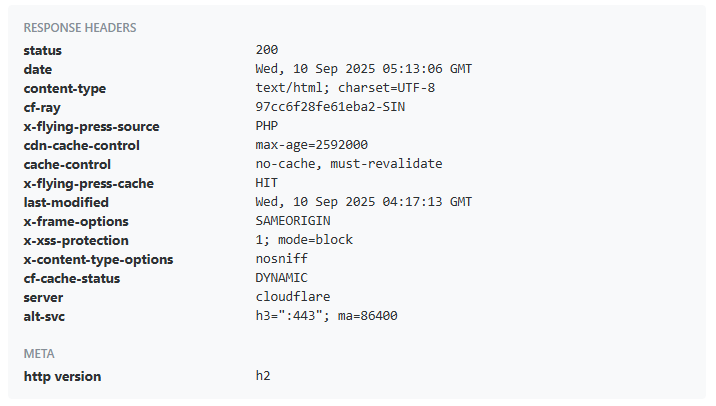Select the no-cache, must-revalidate value
The height and width of the screenshot is (406, 716).
coord(349,163)
